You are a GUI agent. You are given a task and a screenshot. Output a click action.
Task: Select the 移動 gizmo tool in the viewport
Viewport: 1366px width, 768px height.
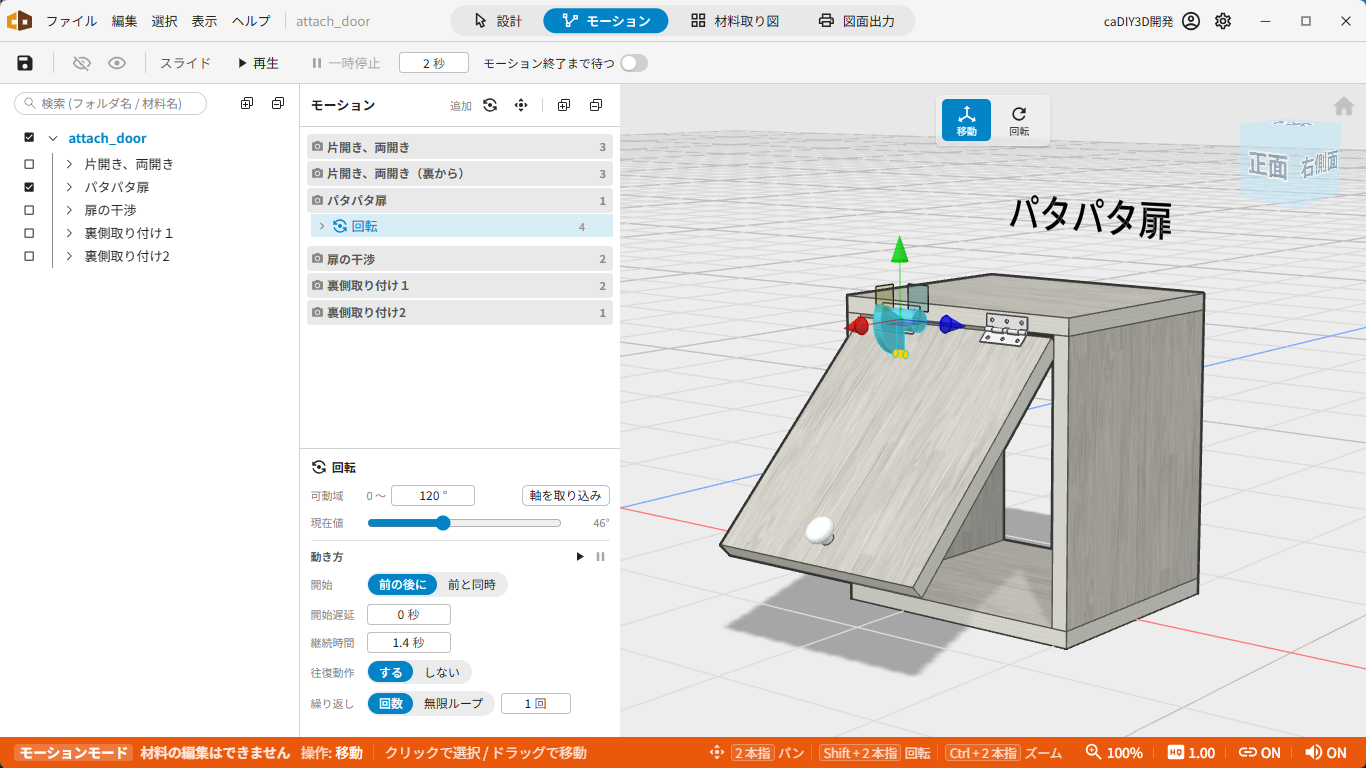(x=967, y=120)
